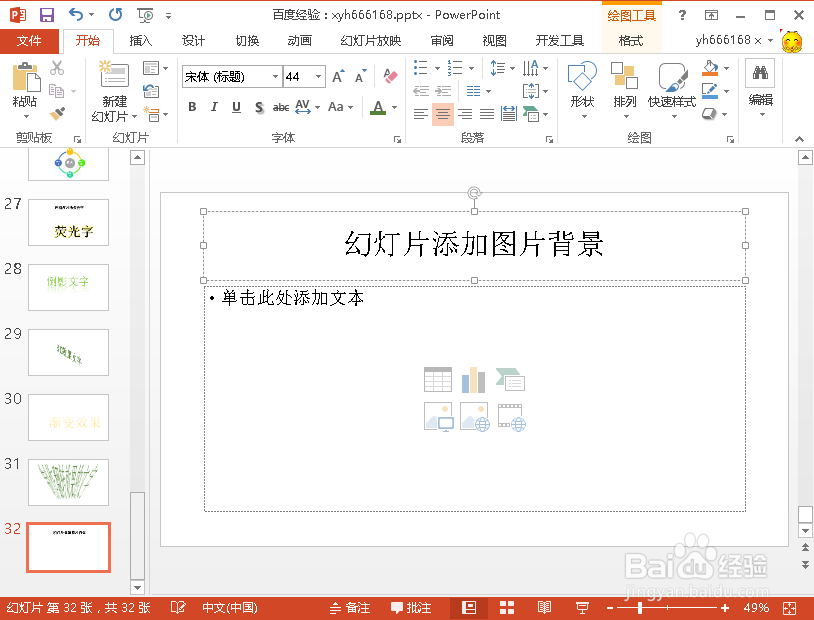Click the zoom slider handle
This screenshot has width=814, height=620.
click(x=640, y=608)
